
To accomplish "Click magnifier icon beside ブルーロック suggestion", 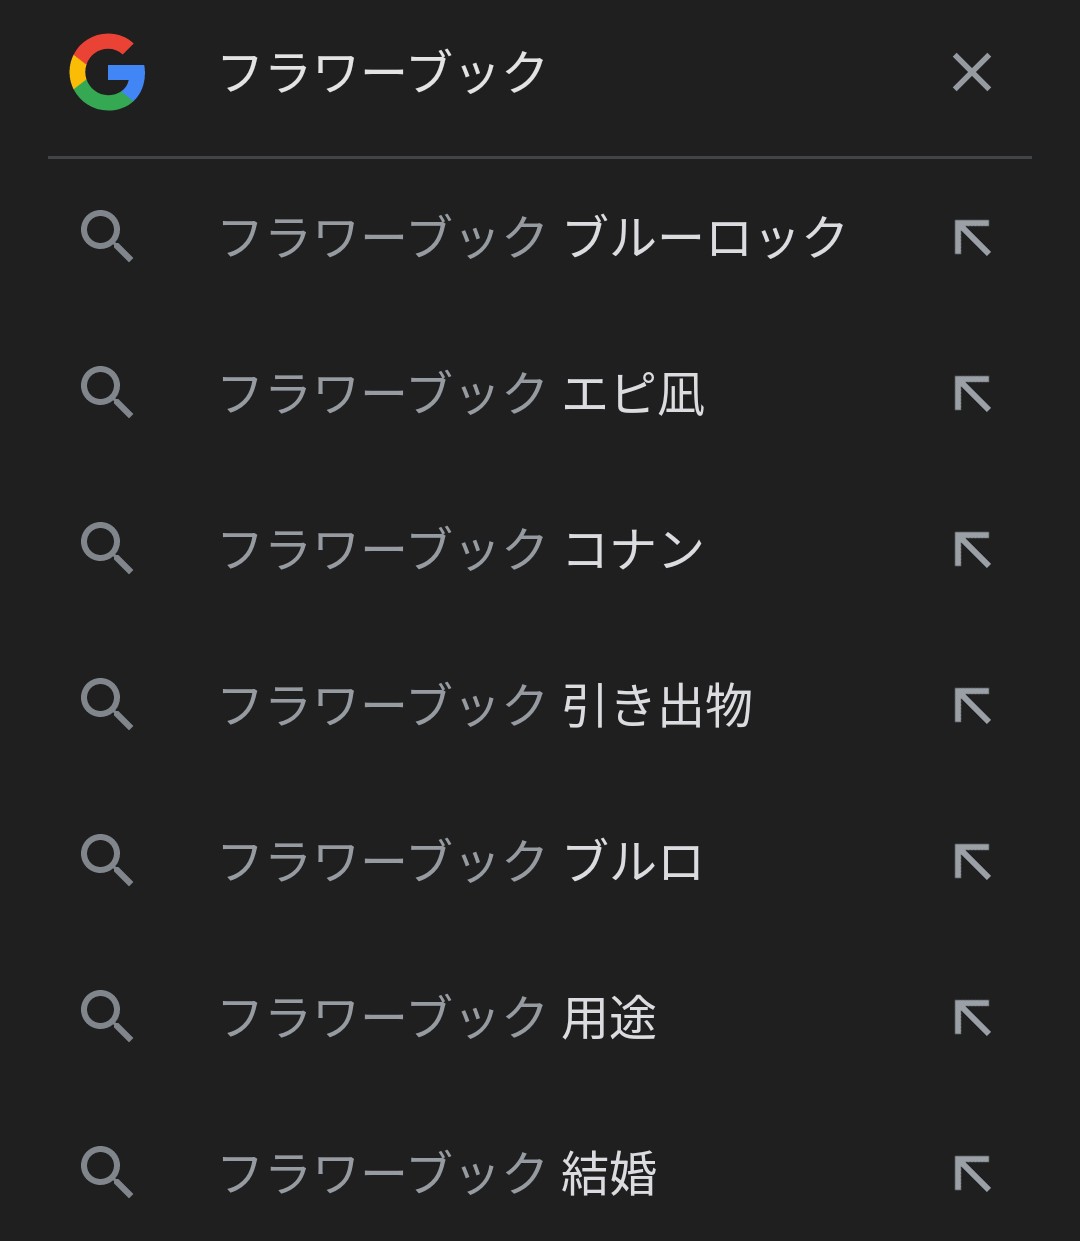I will pyautogui.click(x=107, y=238).
